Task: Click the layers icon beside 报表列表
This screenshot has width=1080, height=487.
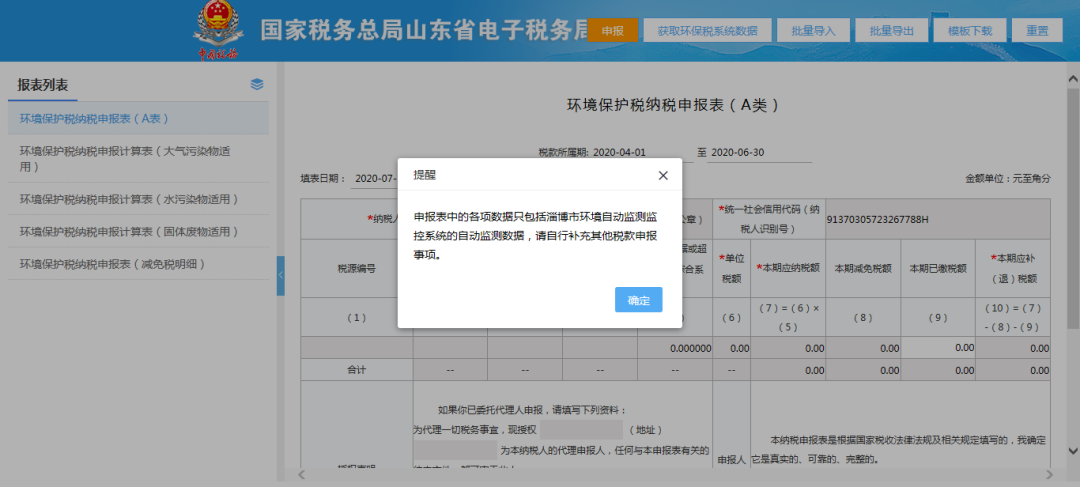Action: [257, 85]
